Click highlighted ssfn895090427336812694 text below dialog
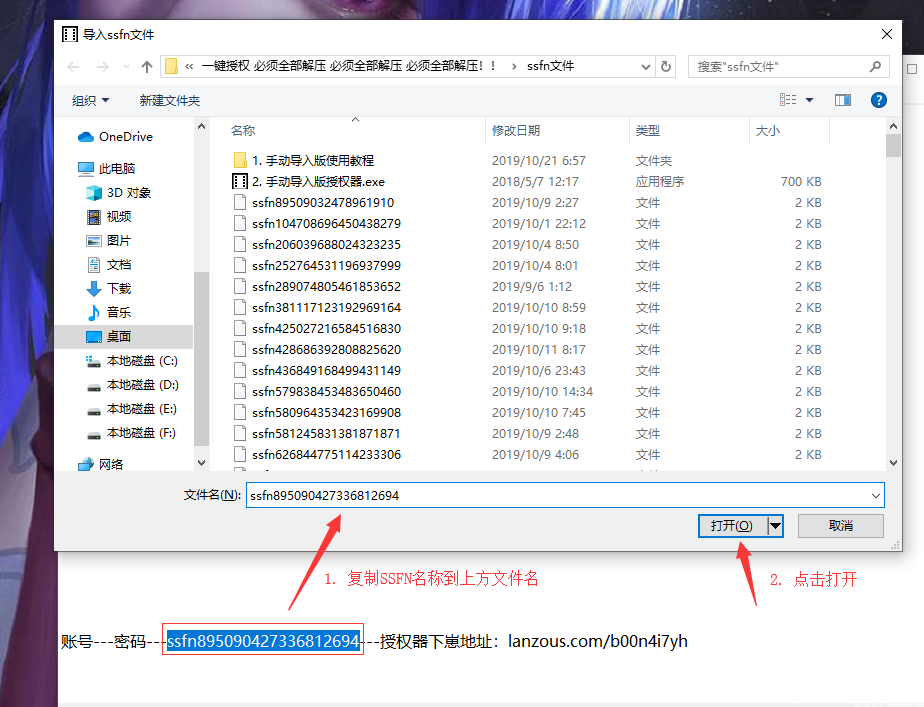 pyautogui.click(x=263, y=640)
